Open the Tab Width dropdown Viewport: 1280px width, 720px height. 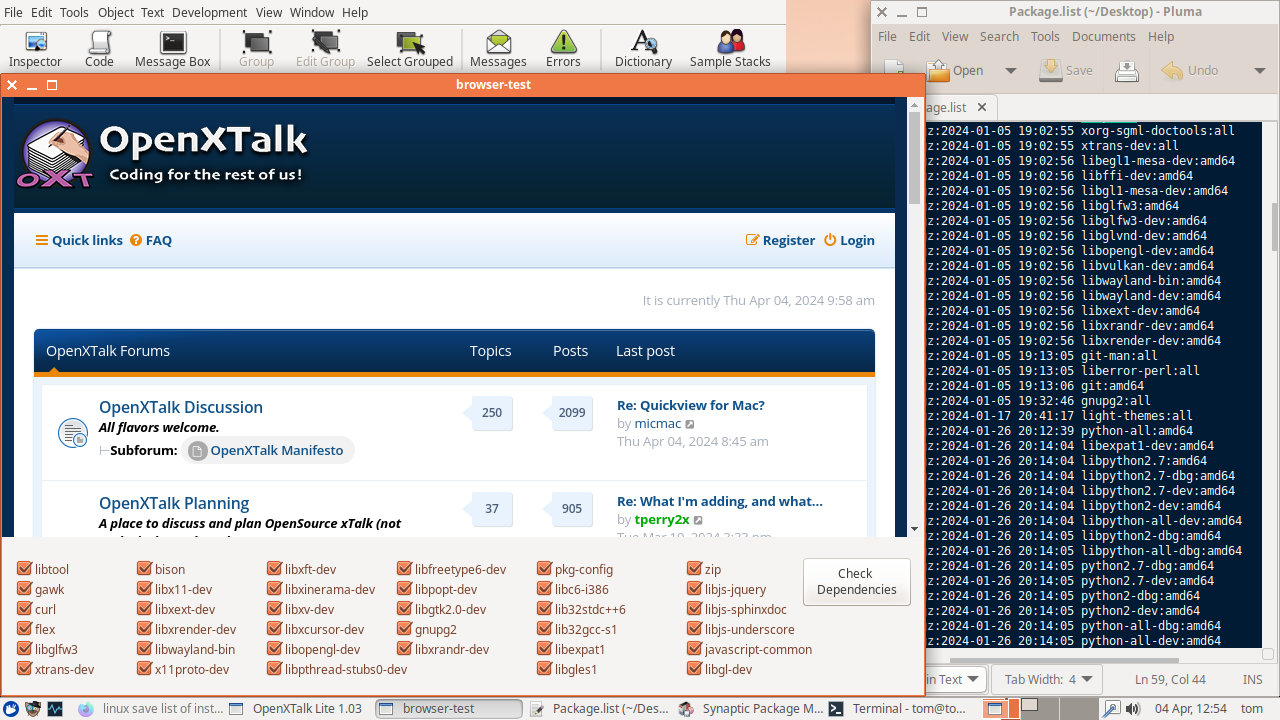(x=1048, y=679)
